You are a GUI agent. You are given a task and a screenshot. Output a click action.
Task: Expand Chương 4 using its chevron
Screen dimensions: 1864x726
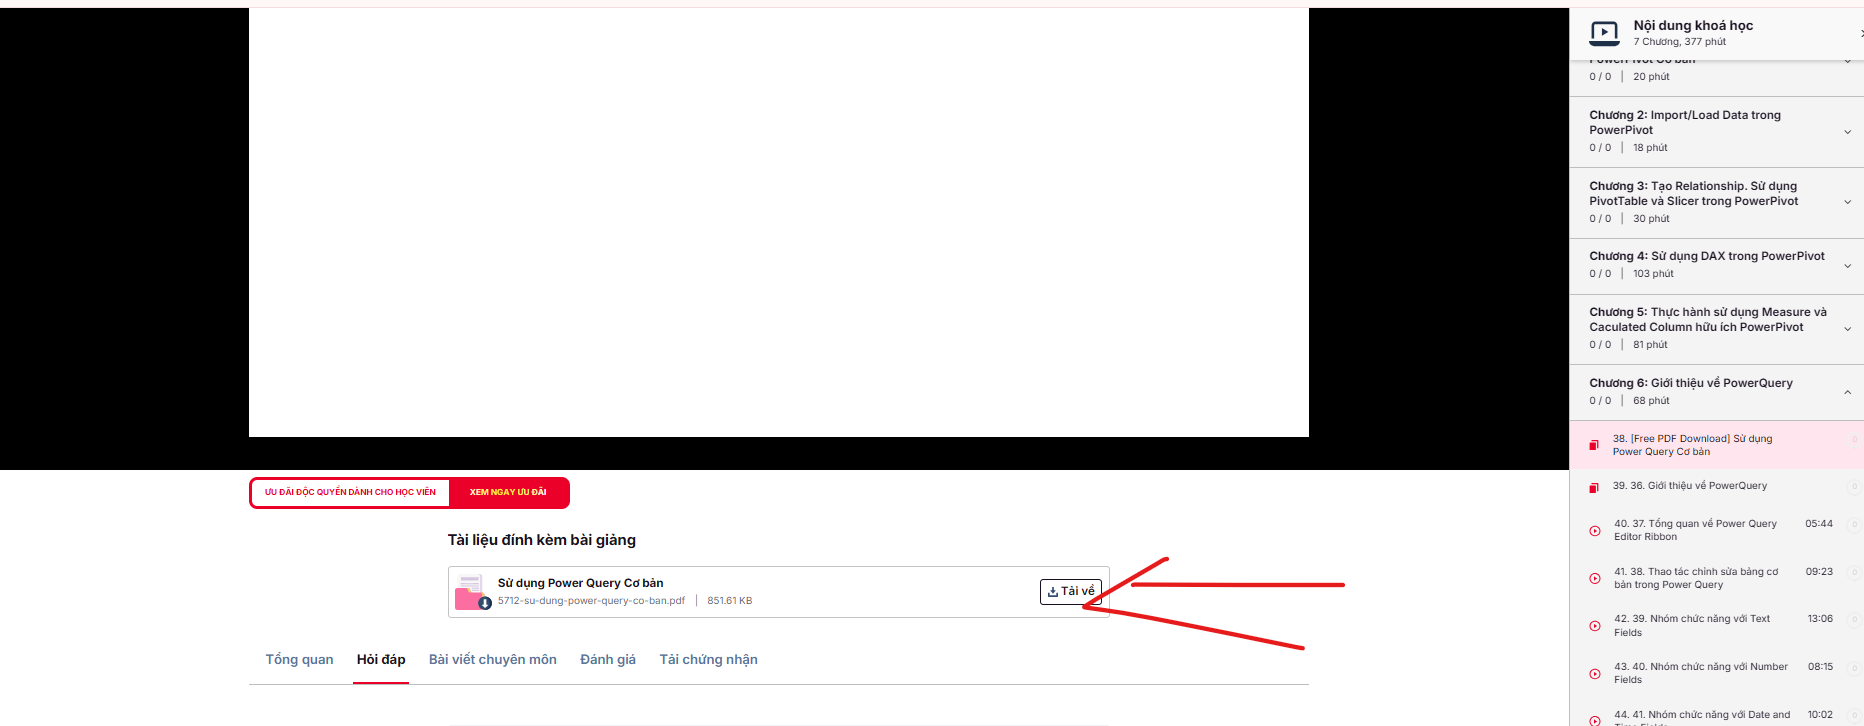coord(1847,266)
